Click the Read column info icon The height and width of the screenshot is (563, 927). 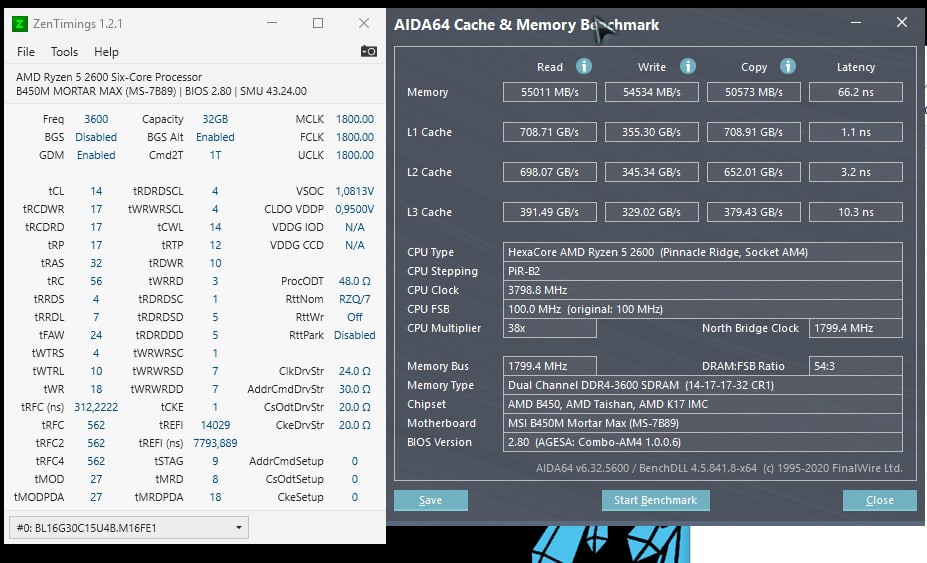click(584, 66)
